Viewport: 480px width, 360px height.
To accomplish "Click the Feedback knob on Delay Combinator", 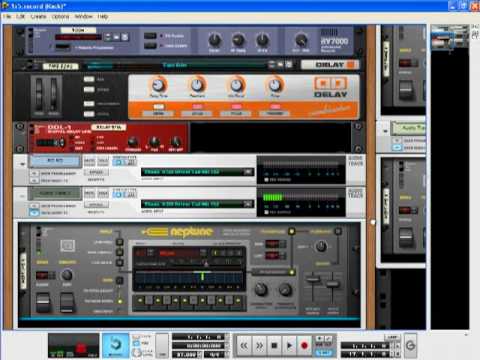I will (x=197, y=85).
